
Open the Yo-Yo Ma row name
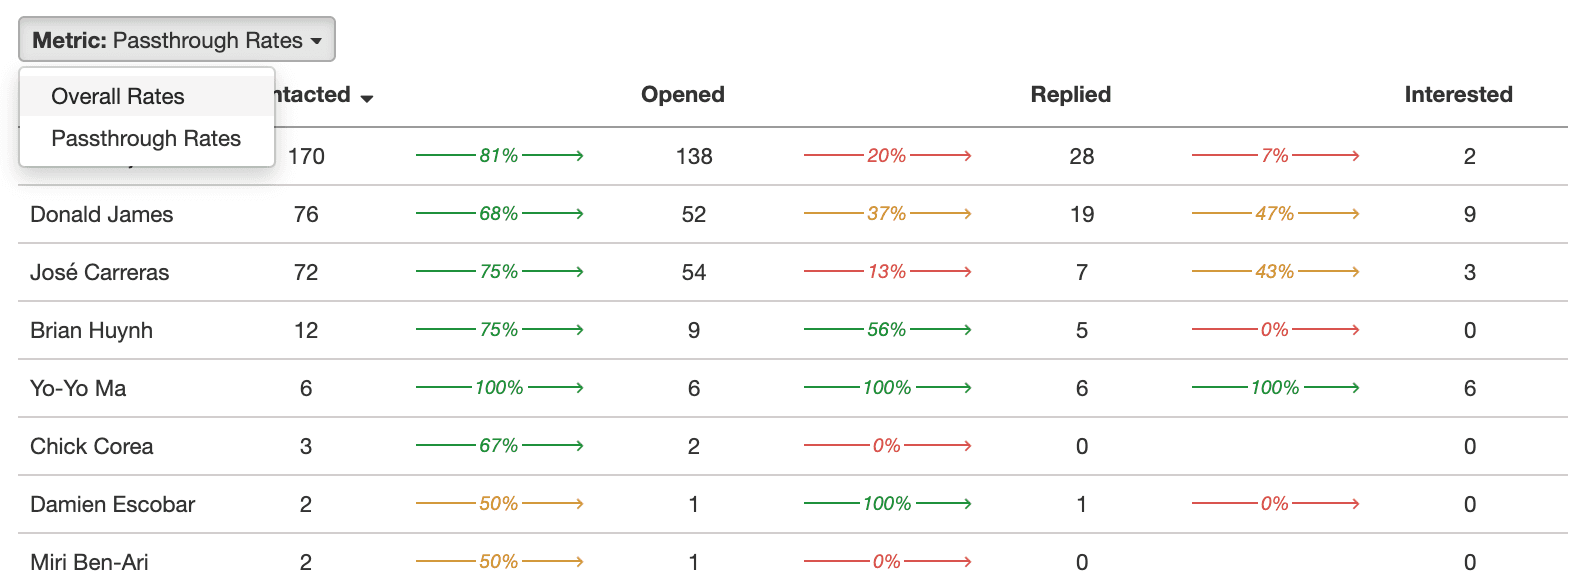tap(78, 388)
